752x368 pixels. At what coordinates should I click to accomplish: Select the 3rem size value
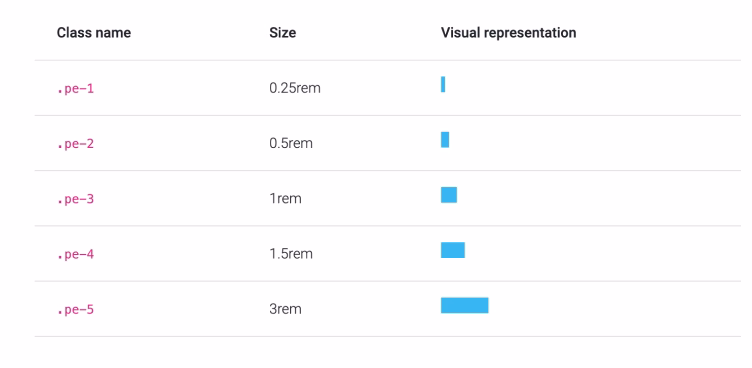point(285,309)
